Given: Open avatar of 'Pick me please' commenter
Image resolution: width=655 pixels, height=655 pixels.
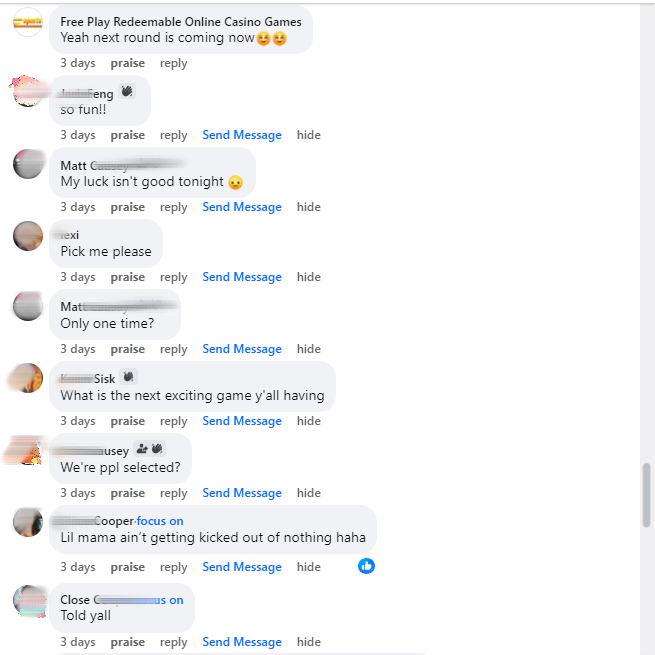Looking at the screenshot, I should pos(28,236).
